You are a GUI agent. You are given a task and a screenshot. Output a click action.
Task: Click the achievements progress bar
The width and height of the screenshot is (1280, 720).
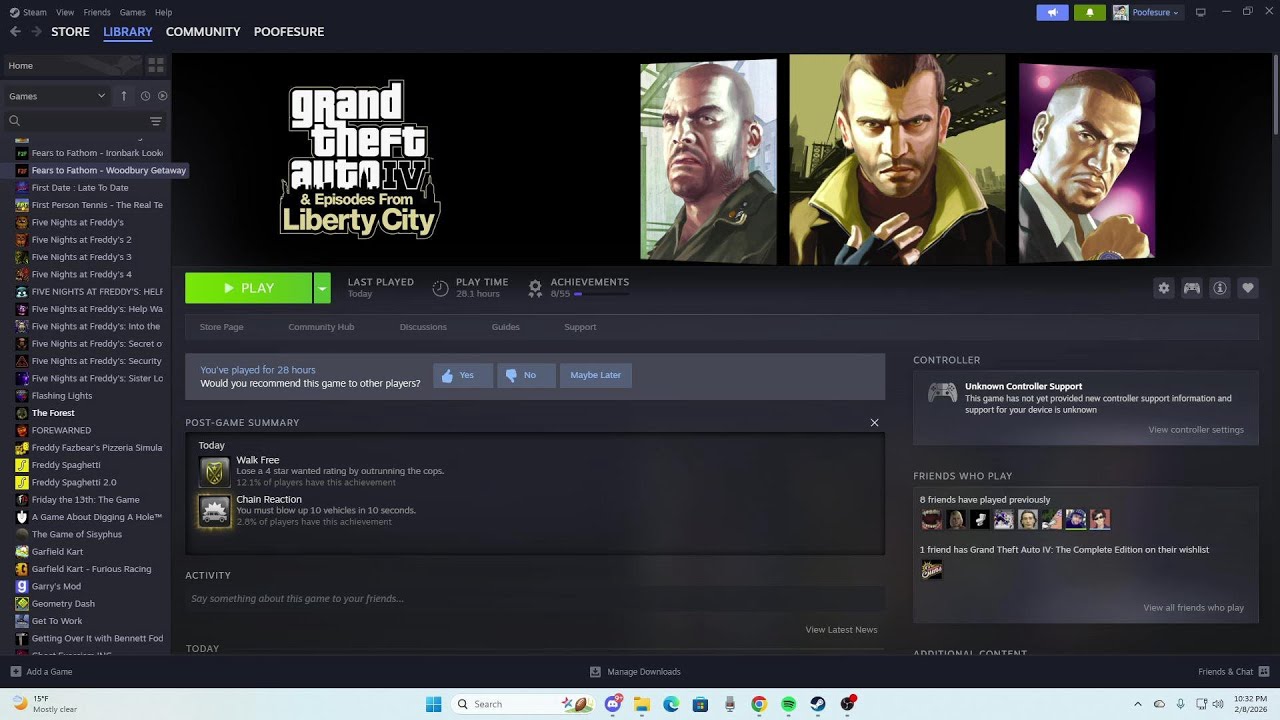pos(601,294)
